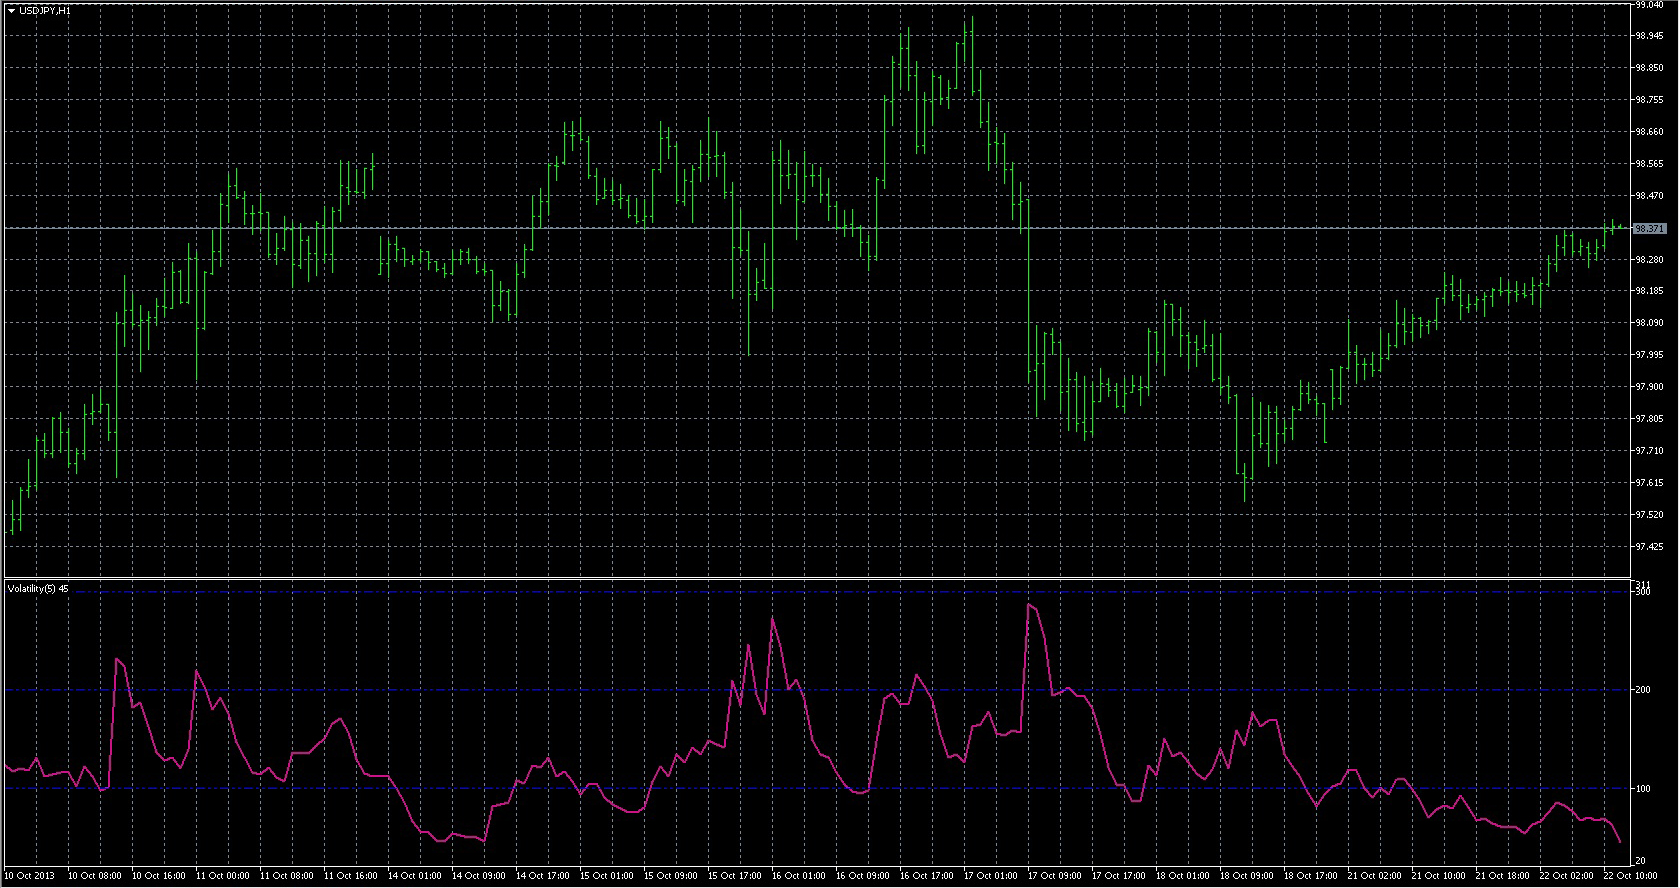Viewport: 1680px width, 888px height.
Task: Click the 98.850 price axis label
Action: click(x=1649, y=68)
